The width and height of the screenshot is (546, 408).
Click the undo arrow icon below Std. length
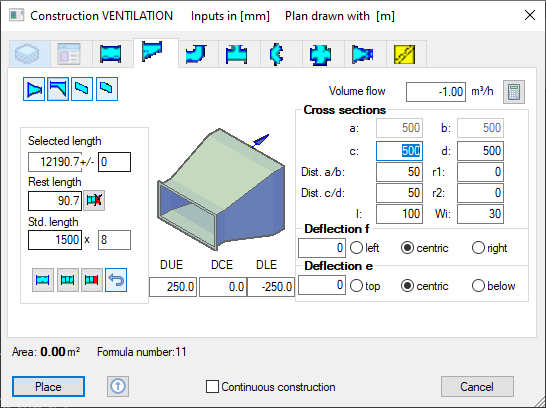coord(116,280)
